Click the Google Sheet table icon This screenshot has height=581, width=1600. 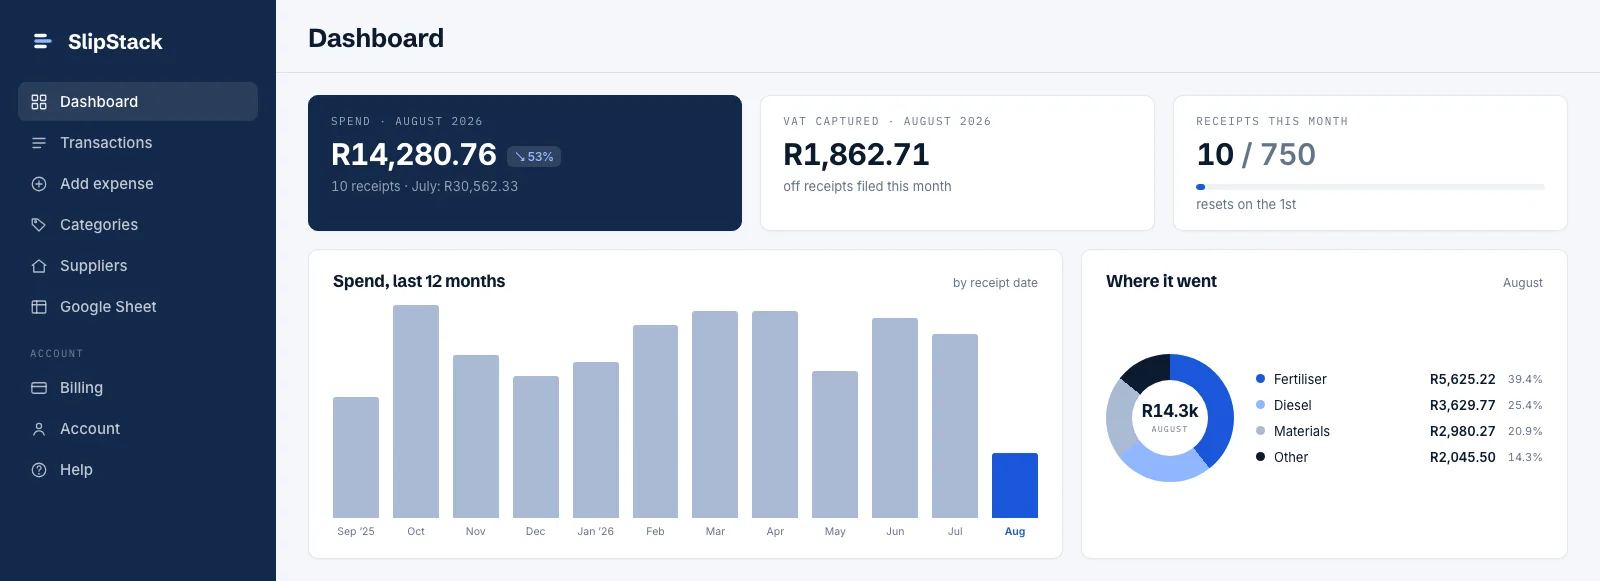(39, 307)
